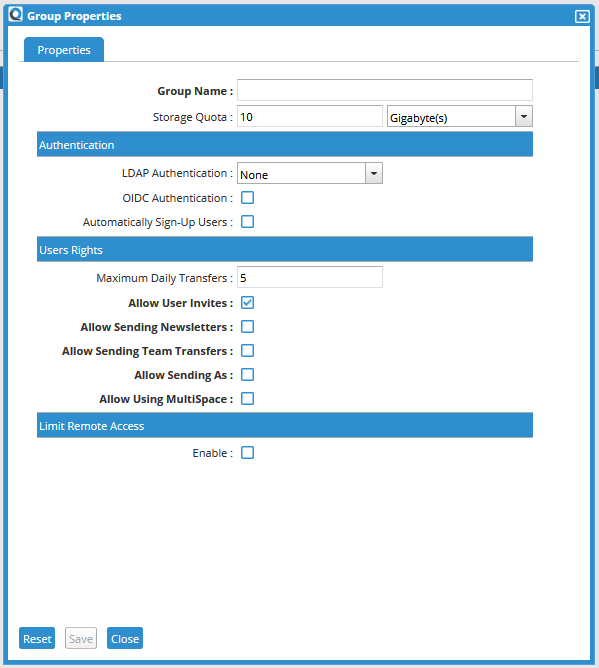The height and width of the screenshot is (668, 599).
Task: Focus the Group Name input field
Action: click(x=385, y=90)
